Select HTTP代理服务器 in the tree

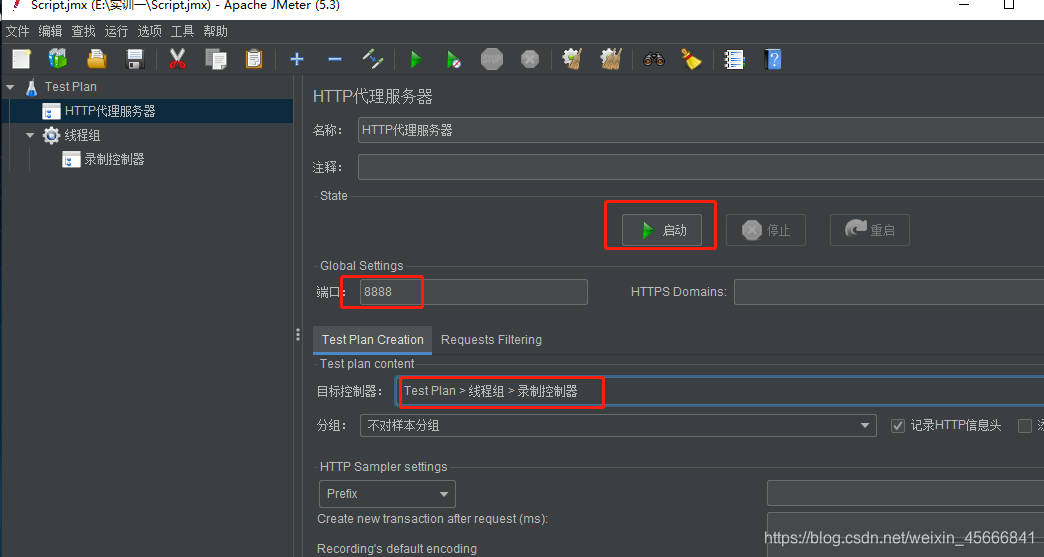110,111
